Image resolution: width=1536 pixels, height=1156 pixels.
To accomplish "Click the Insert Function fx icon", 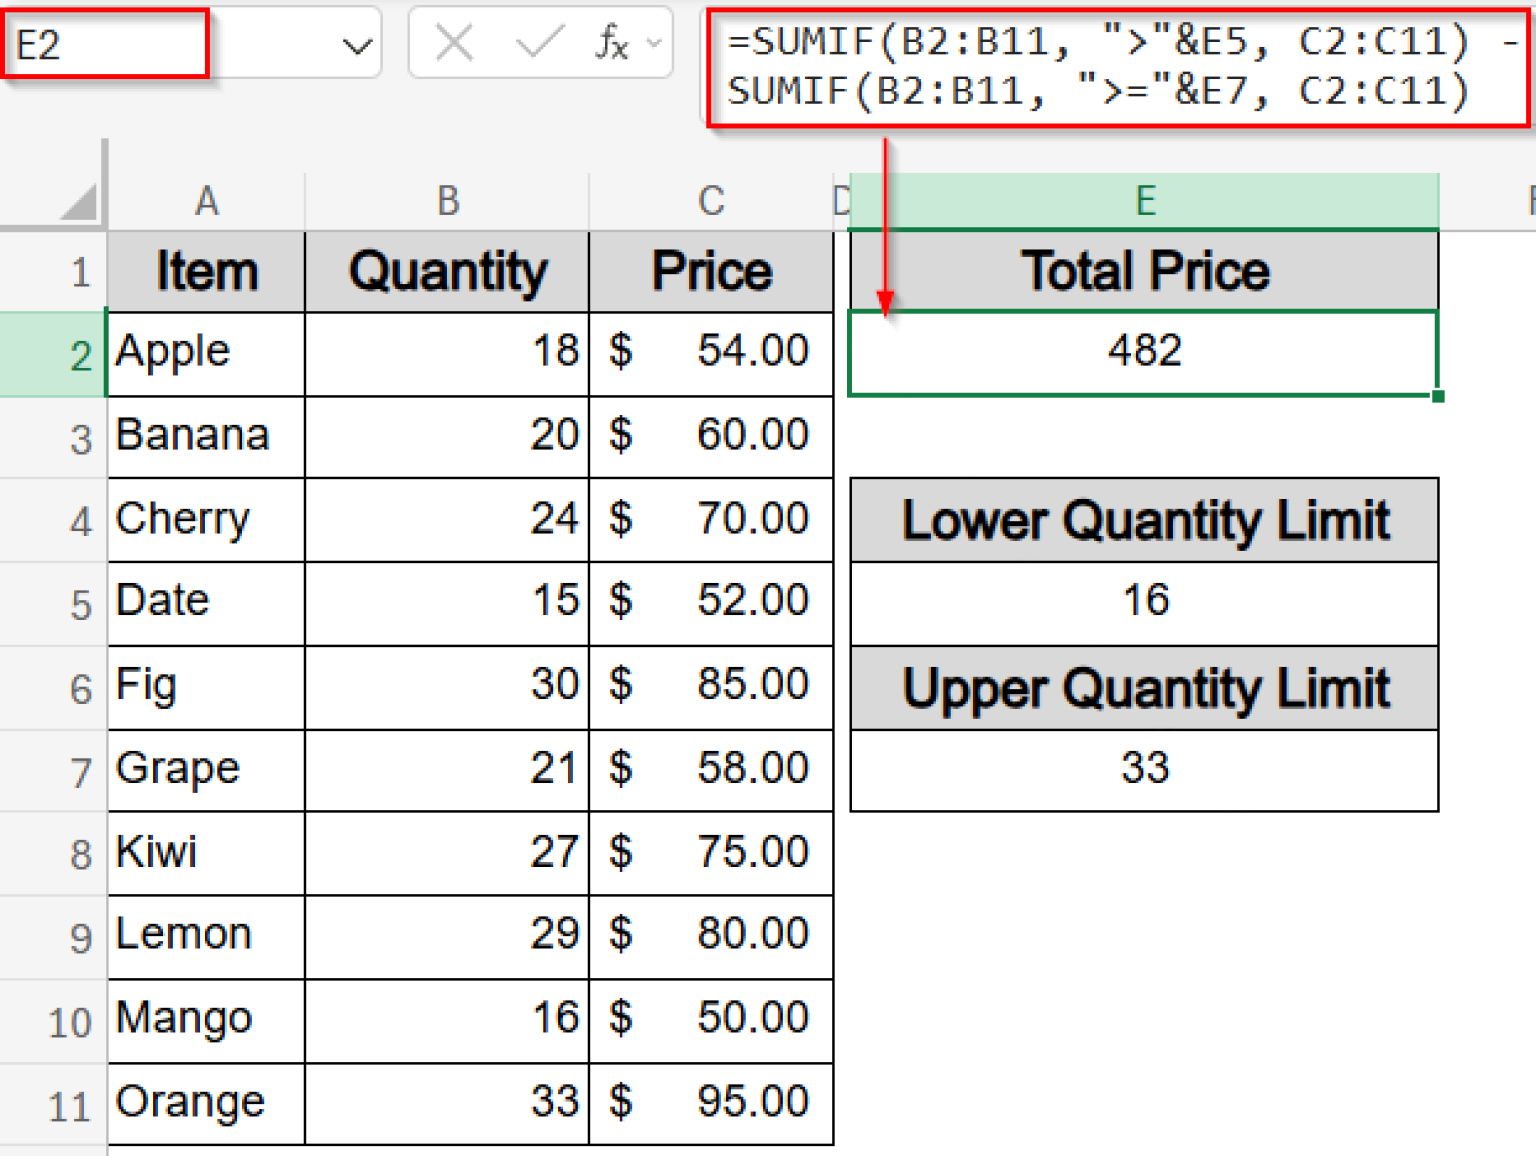I will [613, 43].
